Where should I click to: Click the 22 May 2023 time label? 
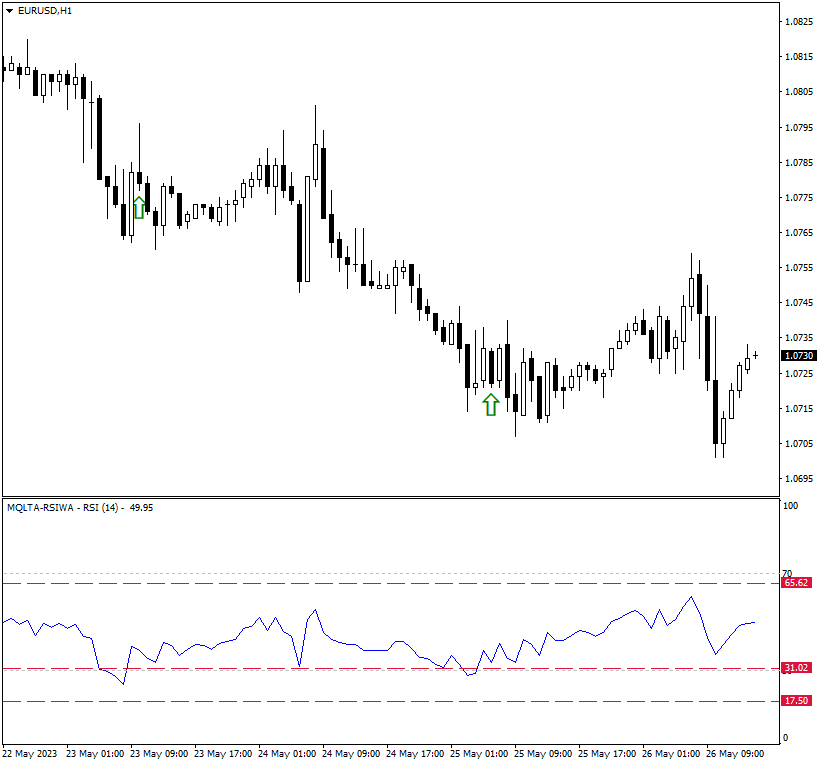click(x=30, y=754)
